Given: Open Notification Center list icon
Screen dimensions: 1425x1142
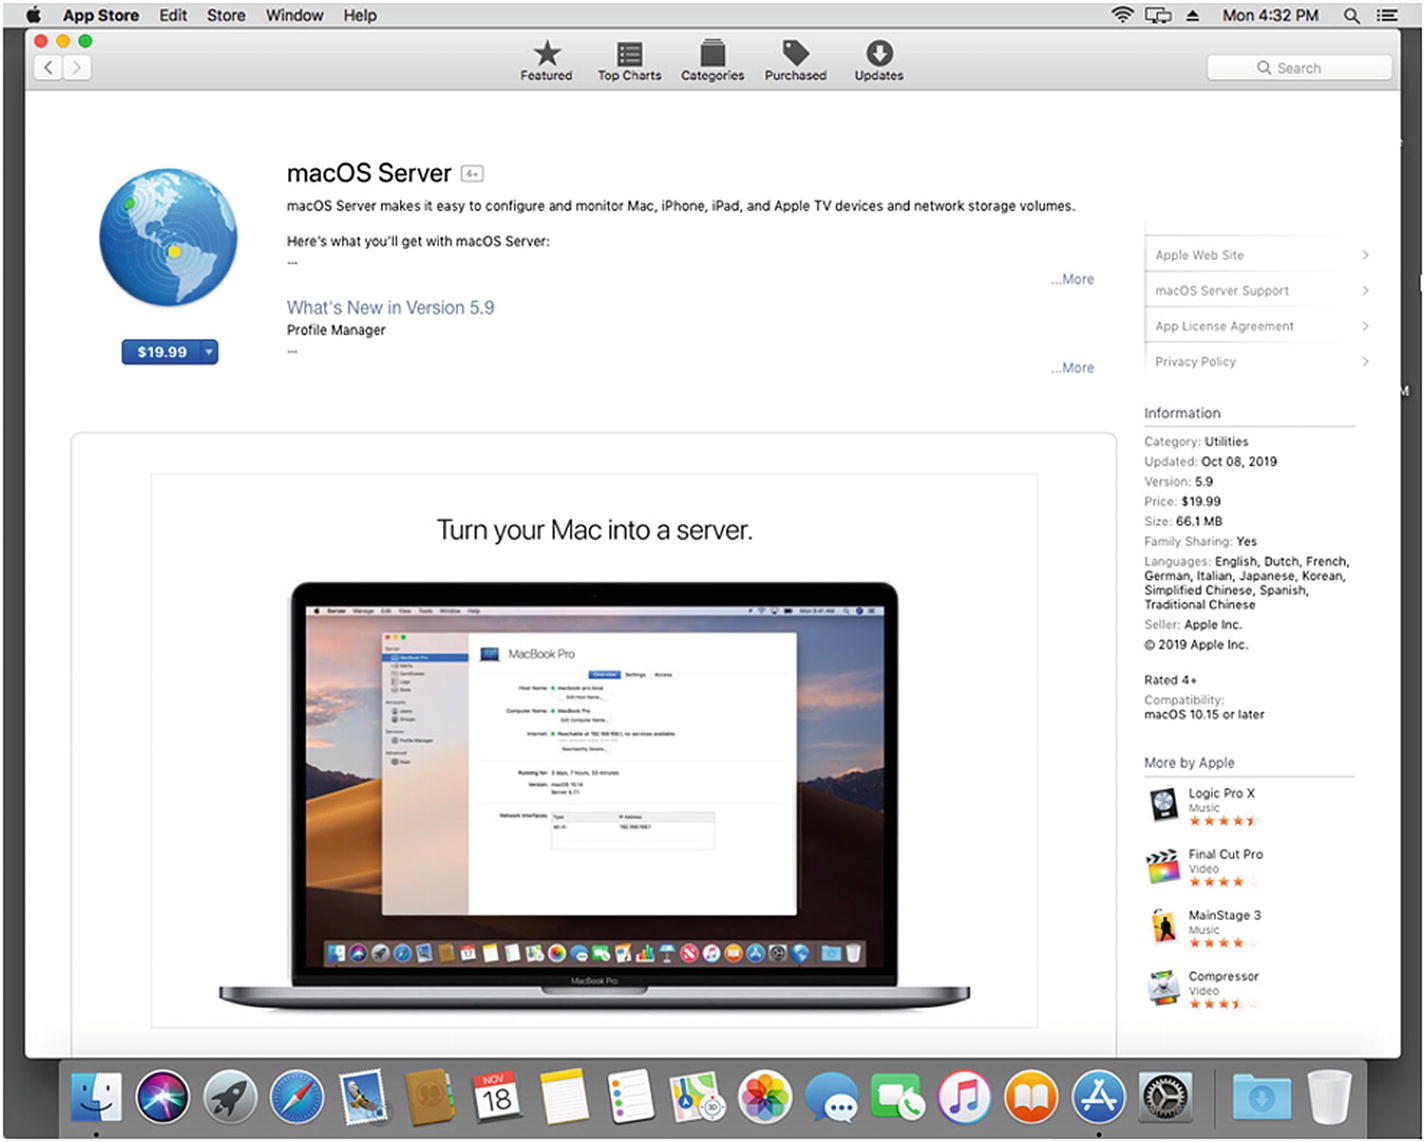Looking at the screenshot, I should pyautogui.click(x=1387, y=15).
